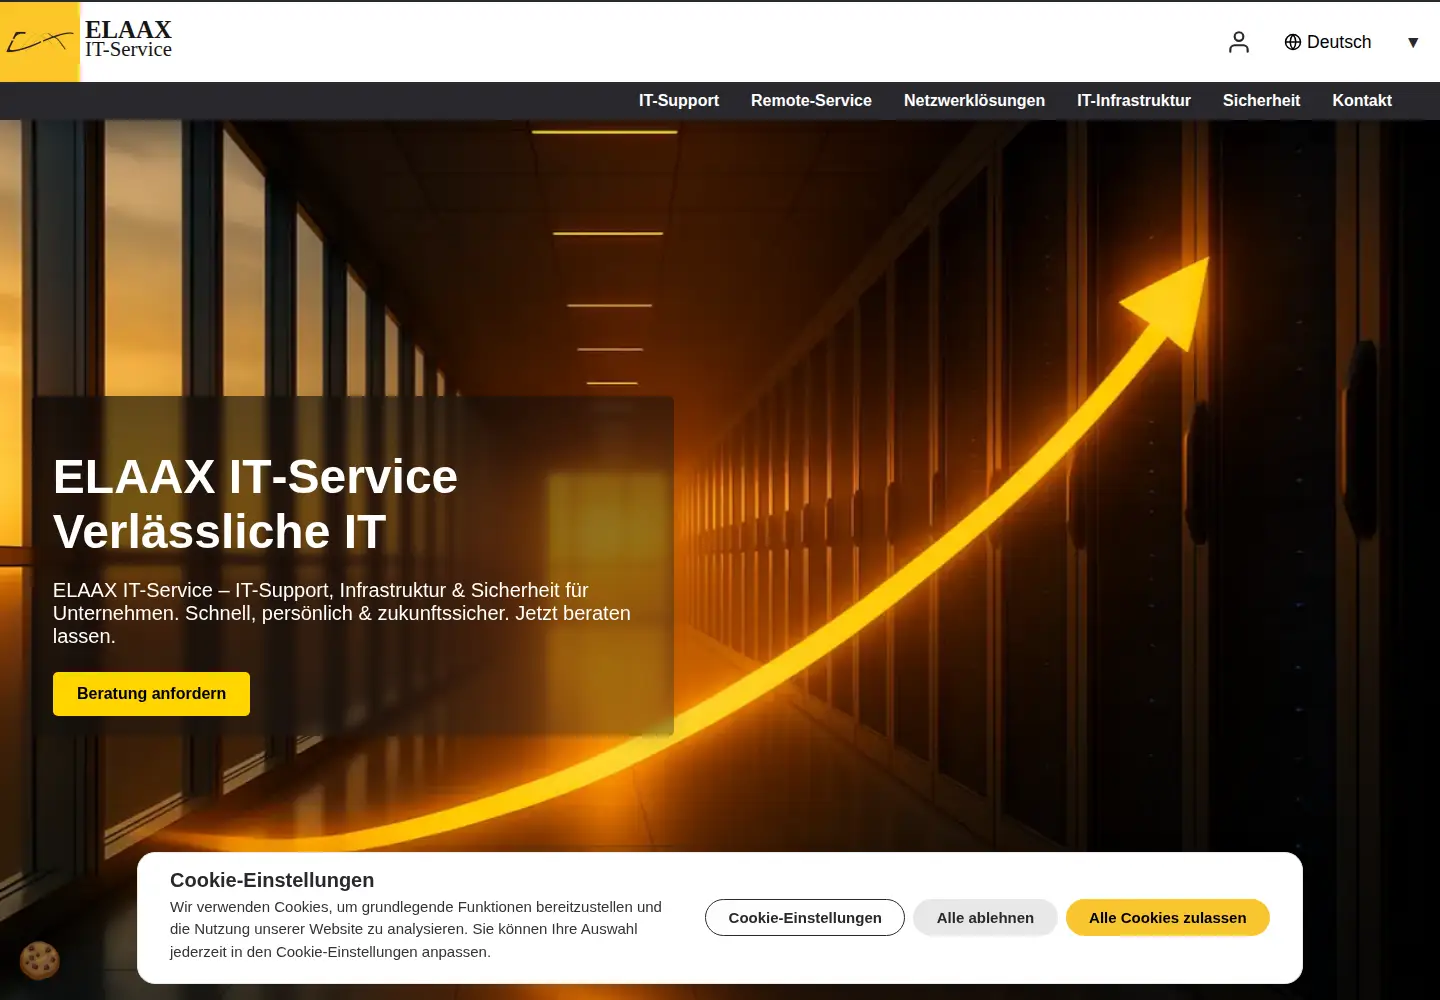Accept with Alle Cookies zulassen
This screenshot has width=1440, height=1000.
[x=1168, y=918]
